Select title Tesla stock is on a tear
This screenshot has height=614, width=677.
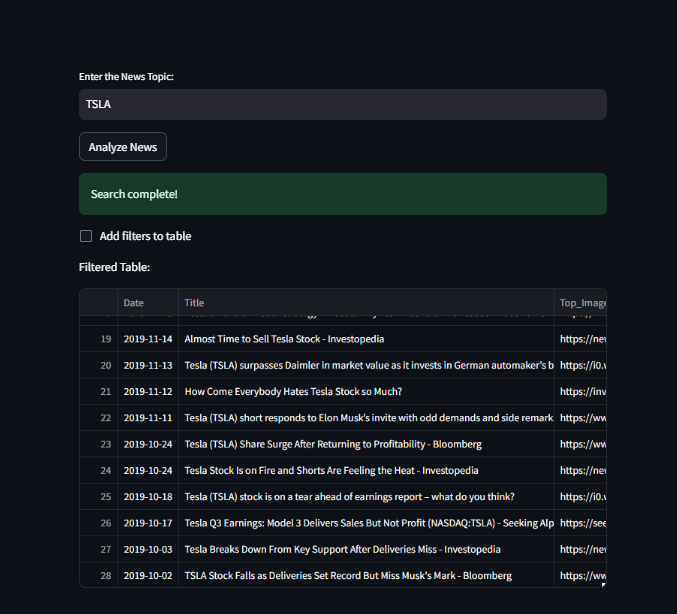point(366,497)
